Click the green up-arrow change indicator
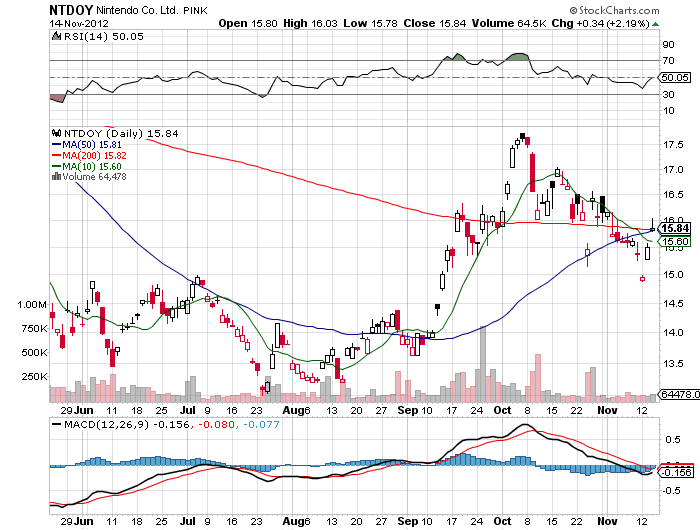 coord(655,24)
